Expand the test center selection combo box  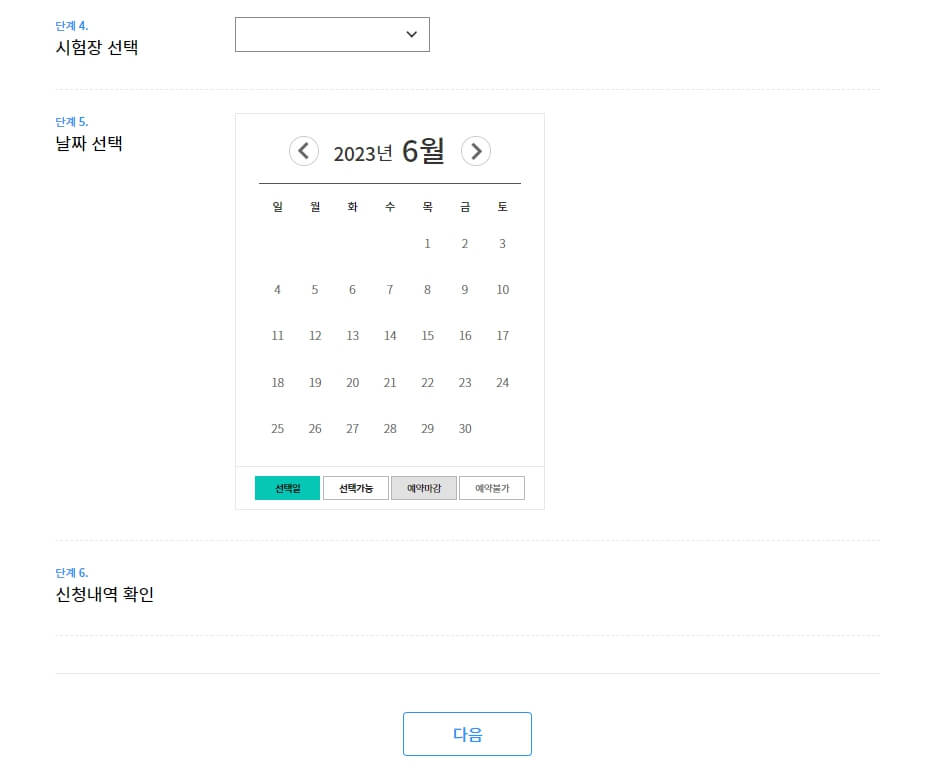(x=332, y=33)
